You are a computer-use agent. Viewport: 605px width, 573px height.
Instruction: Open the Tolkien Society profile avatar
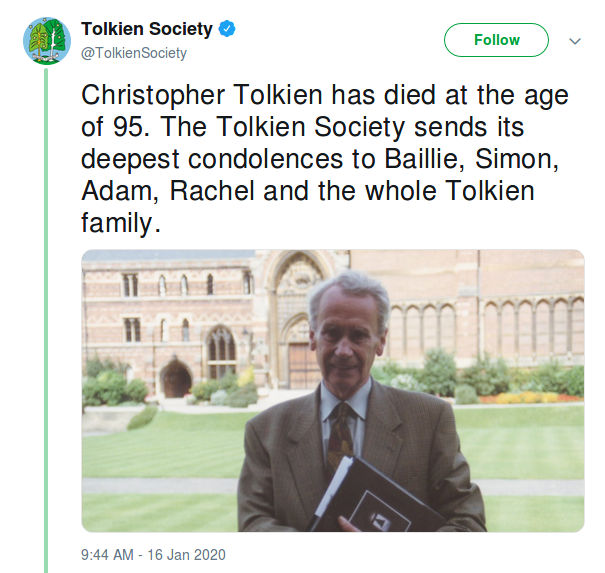tap(46, 40)
